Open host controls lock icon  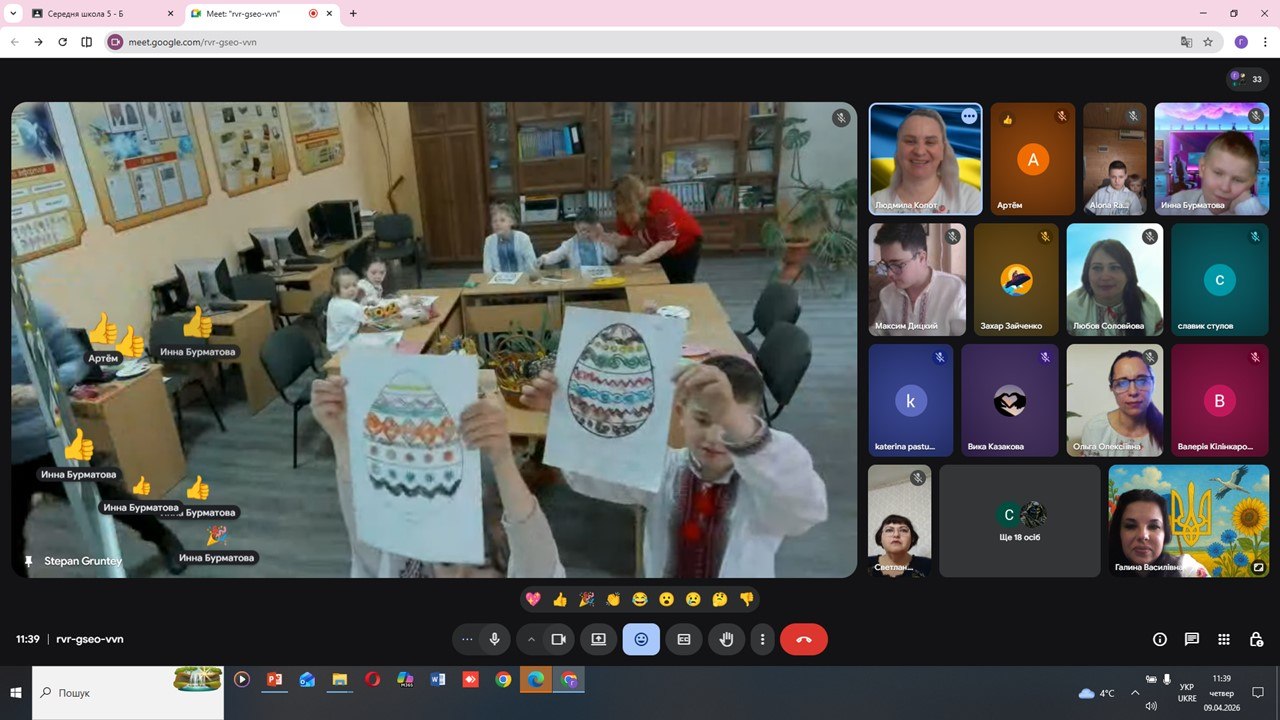tap(1256, 639)
